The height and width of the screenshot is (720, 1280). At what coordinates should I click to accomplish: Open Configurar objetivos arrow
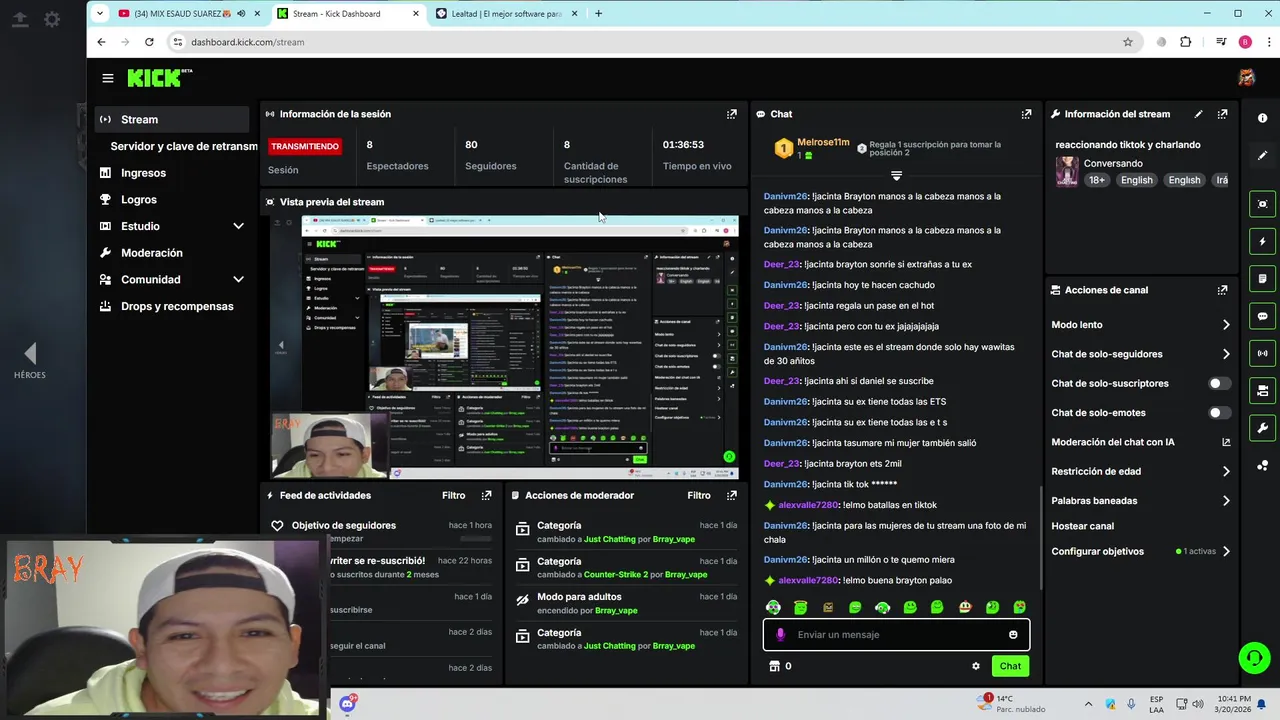(1226, 551)
